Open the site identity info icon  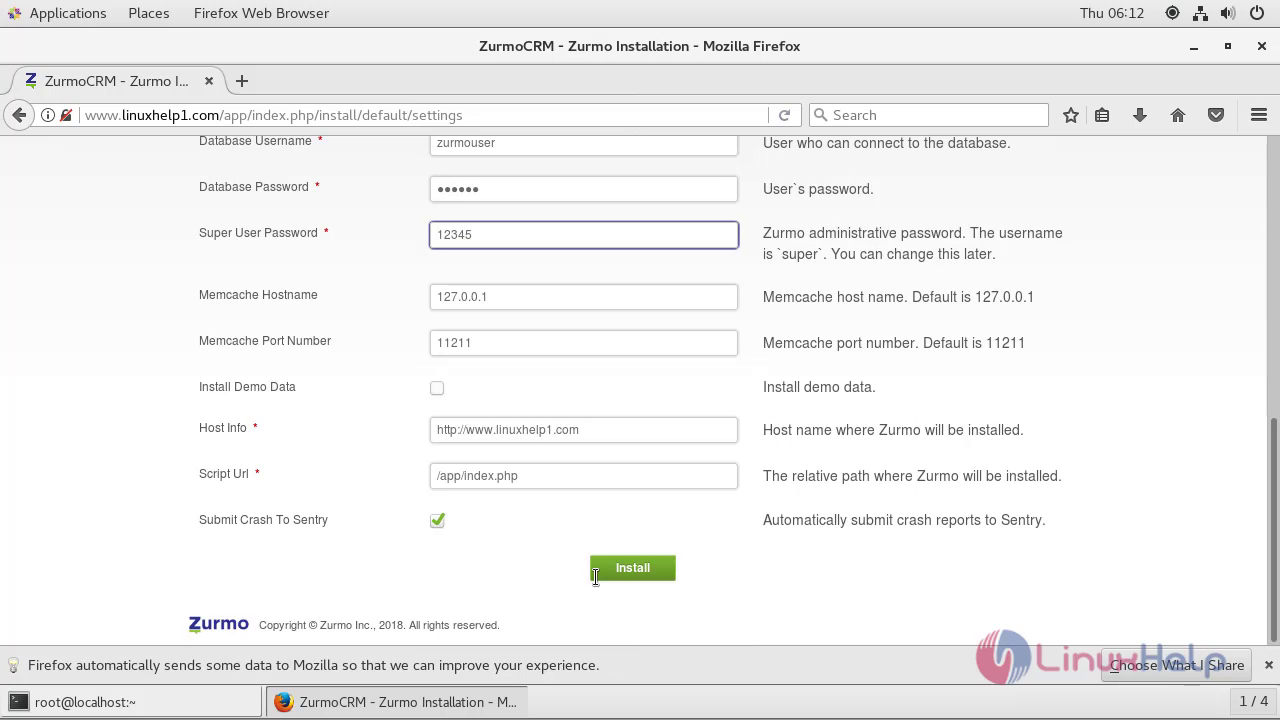coord(47,115)
